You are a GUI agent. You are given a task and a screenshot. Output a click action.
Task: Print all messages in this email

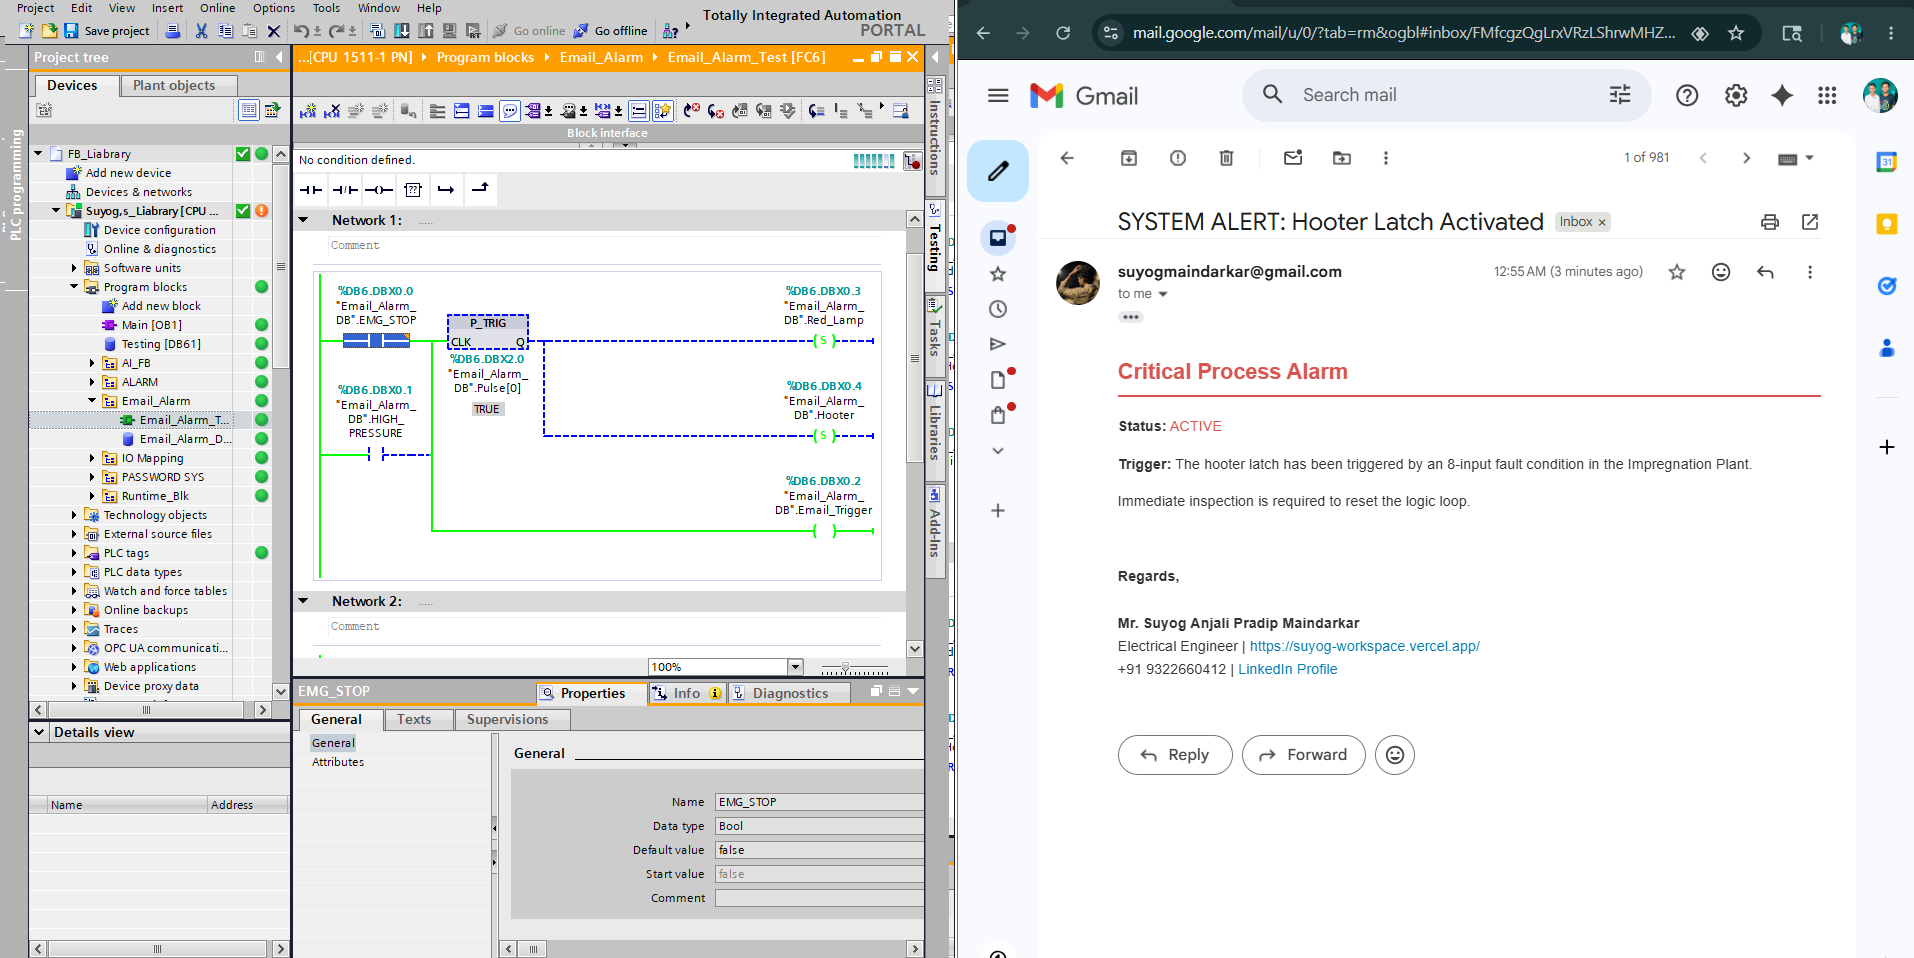pyautogui.click(x=1770, y=222)
